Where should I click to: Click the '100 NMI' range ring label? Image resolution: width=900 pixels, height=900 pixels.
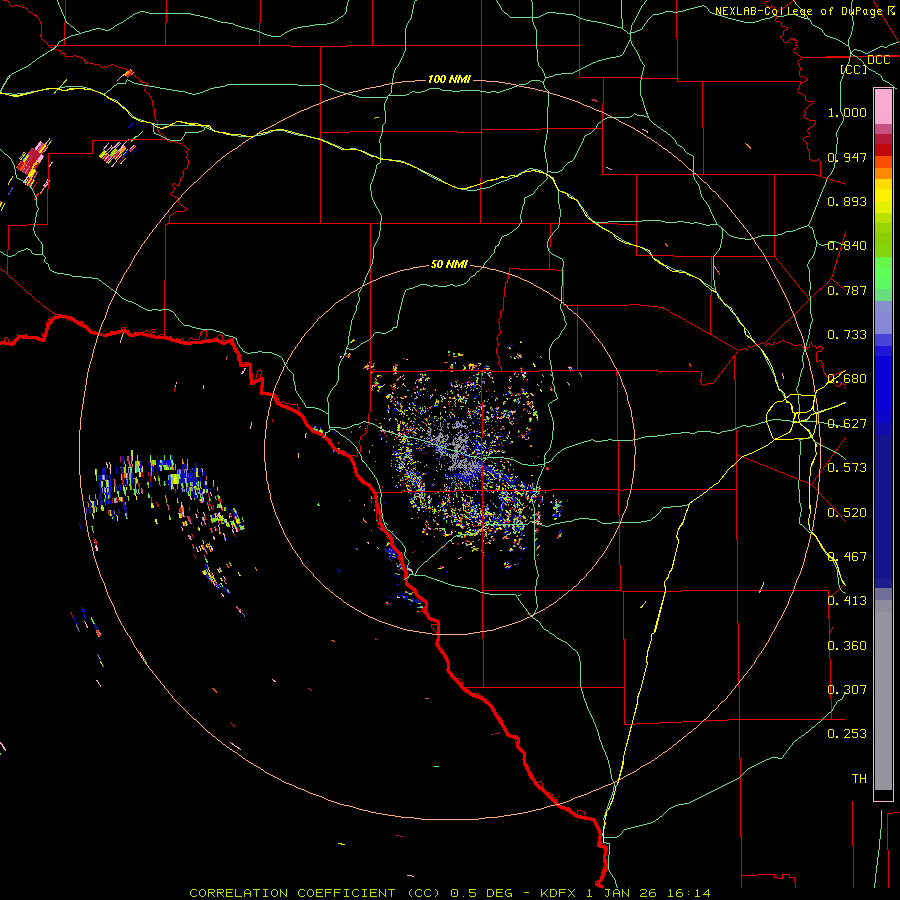pos(449,79)
